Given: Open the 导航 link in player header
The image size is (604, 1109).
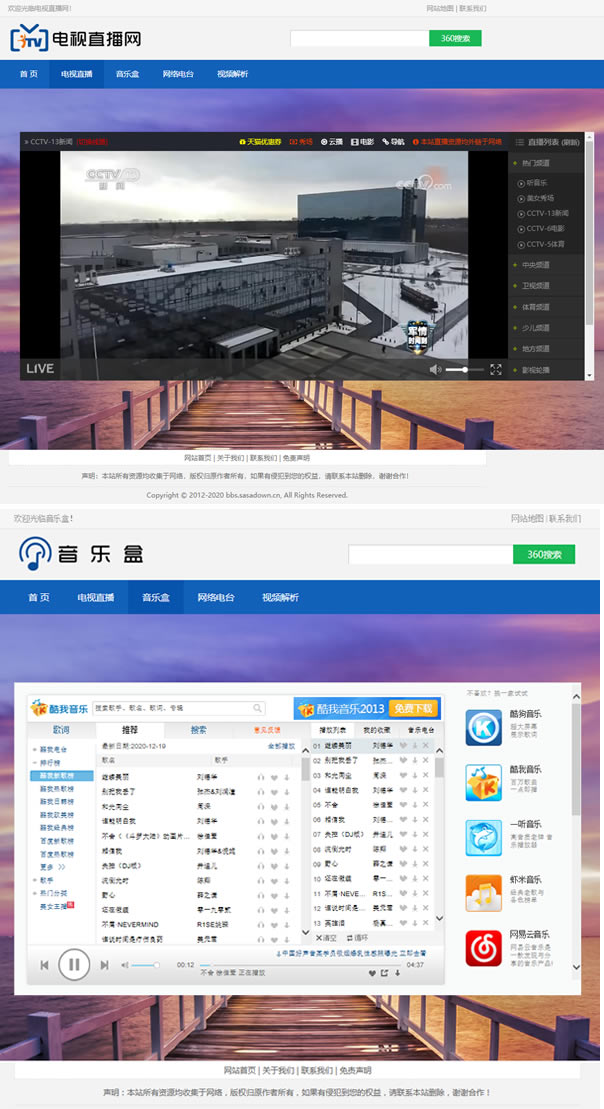Looking at the screenshot, I should (393, 141).
